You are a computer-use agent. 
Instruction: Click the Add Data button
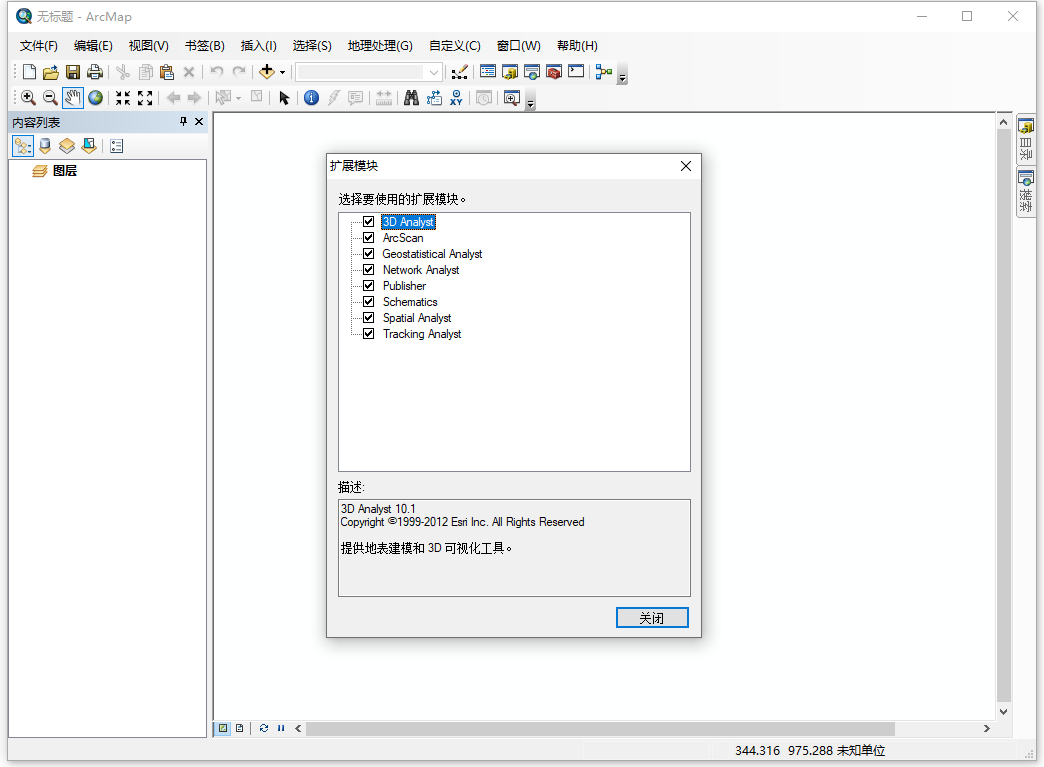(266, 72)
